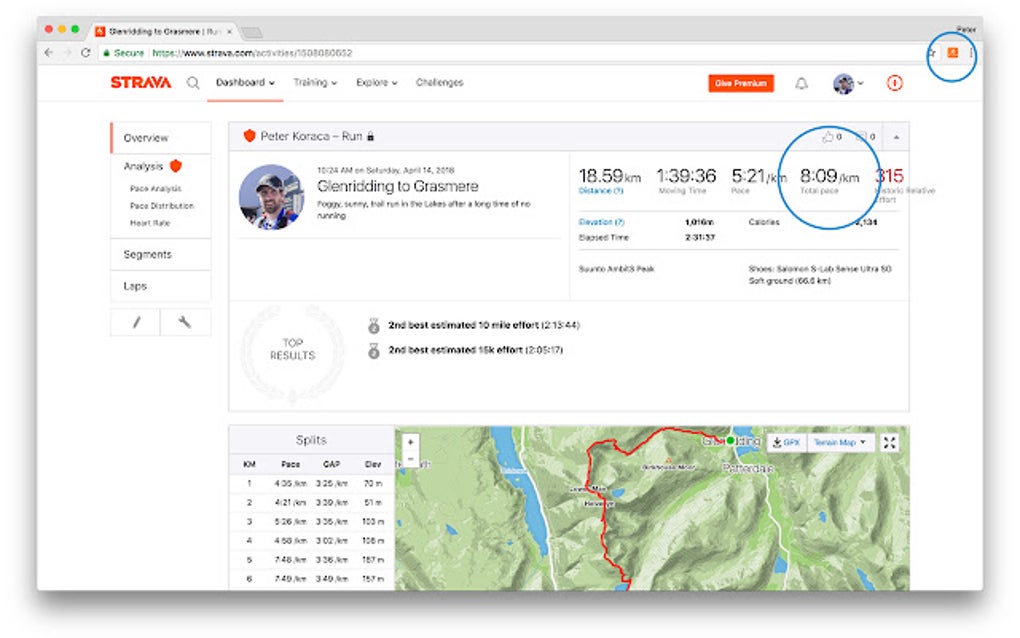Download the activity with the GPX link
1020x638 pixels.
coord(786,441)
